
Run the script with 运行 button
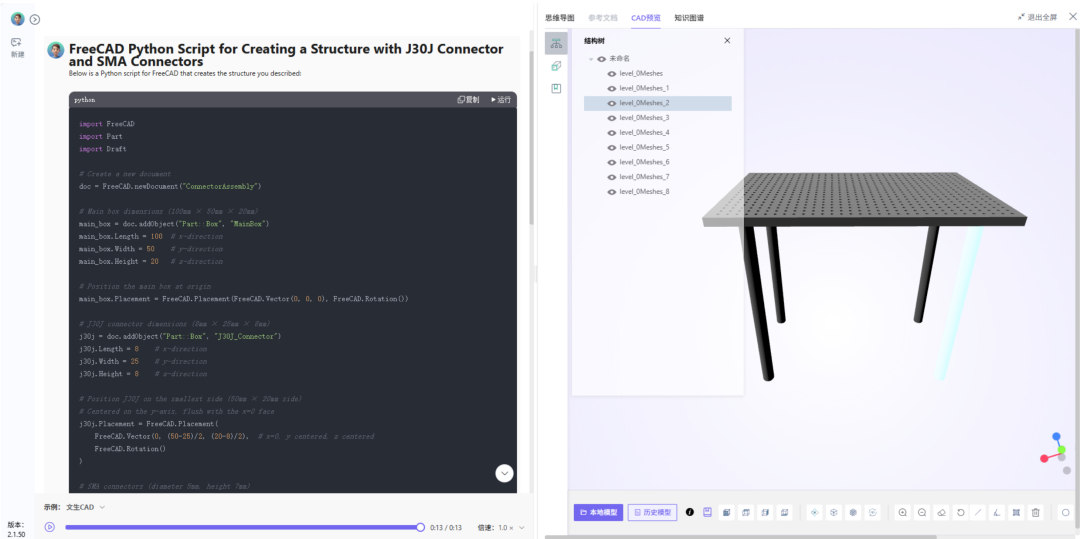pyautogui.click(x=501, y=100)
